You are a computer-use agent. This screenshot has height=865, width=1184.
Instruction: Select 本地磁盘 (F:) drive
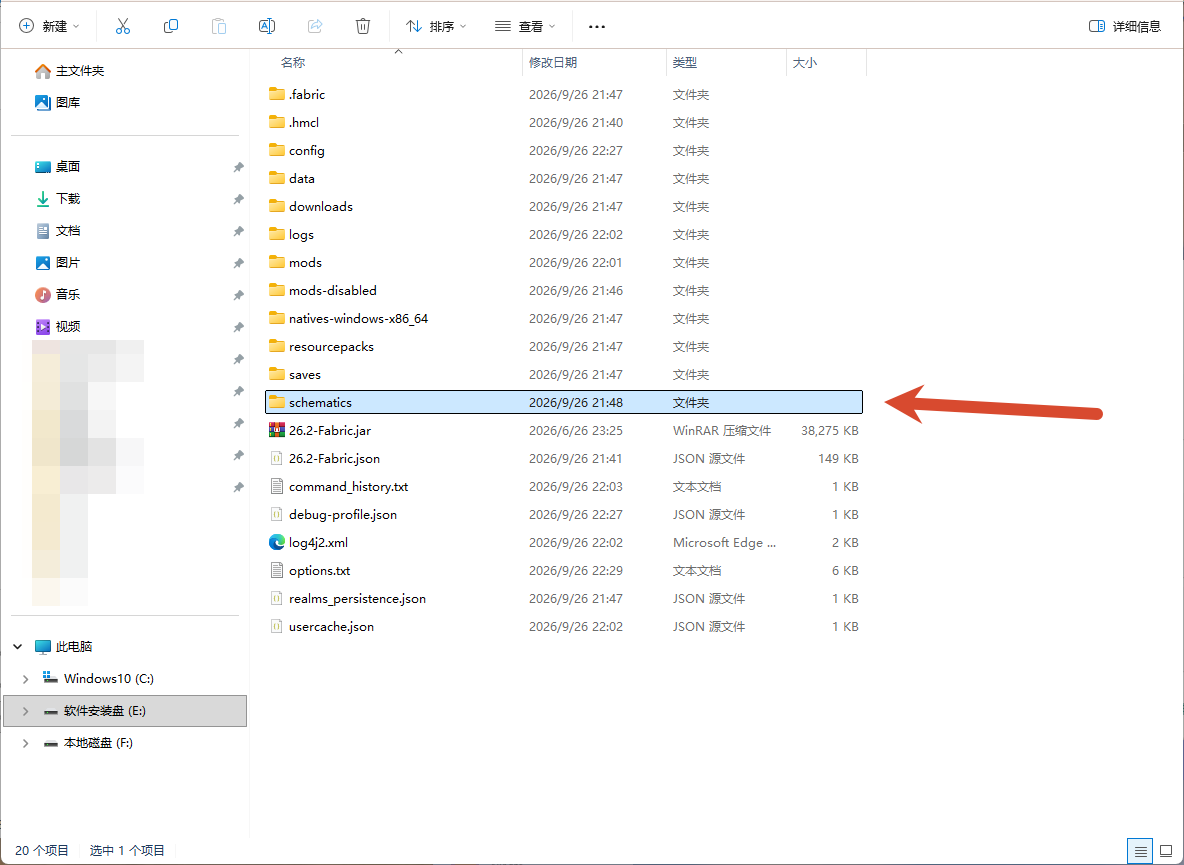tap(88, 743)
